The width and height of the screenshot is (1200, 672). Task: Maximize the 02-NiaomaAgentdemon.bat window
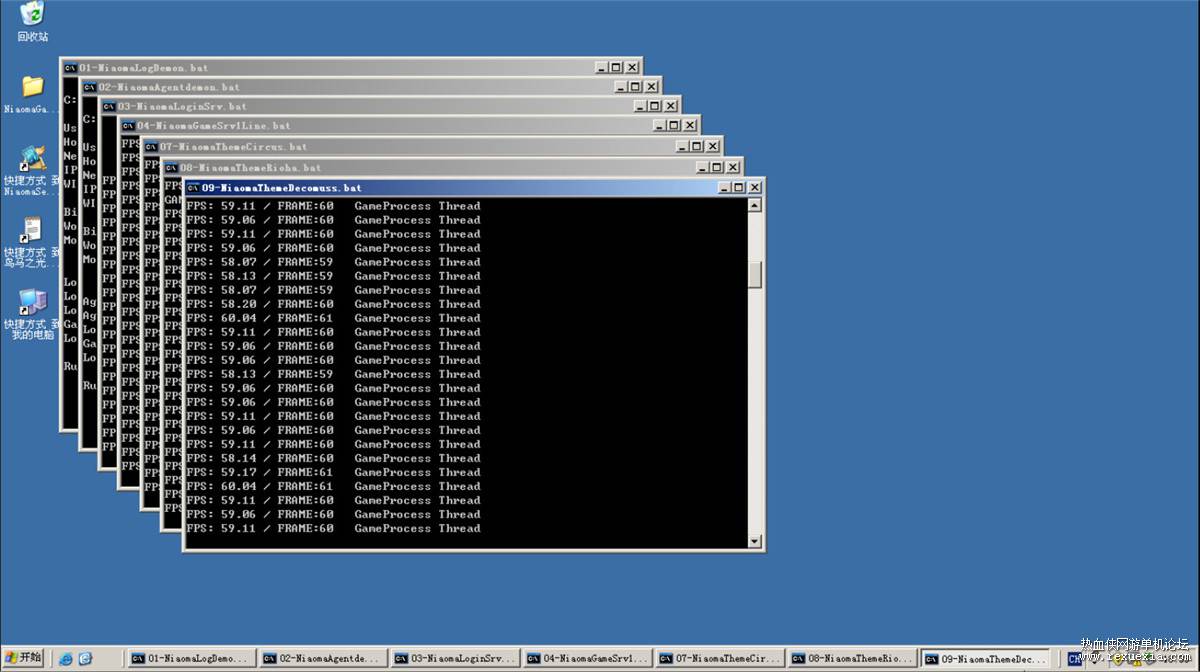click(635, 87)
